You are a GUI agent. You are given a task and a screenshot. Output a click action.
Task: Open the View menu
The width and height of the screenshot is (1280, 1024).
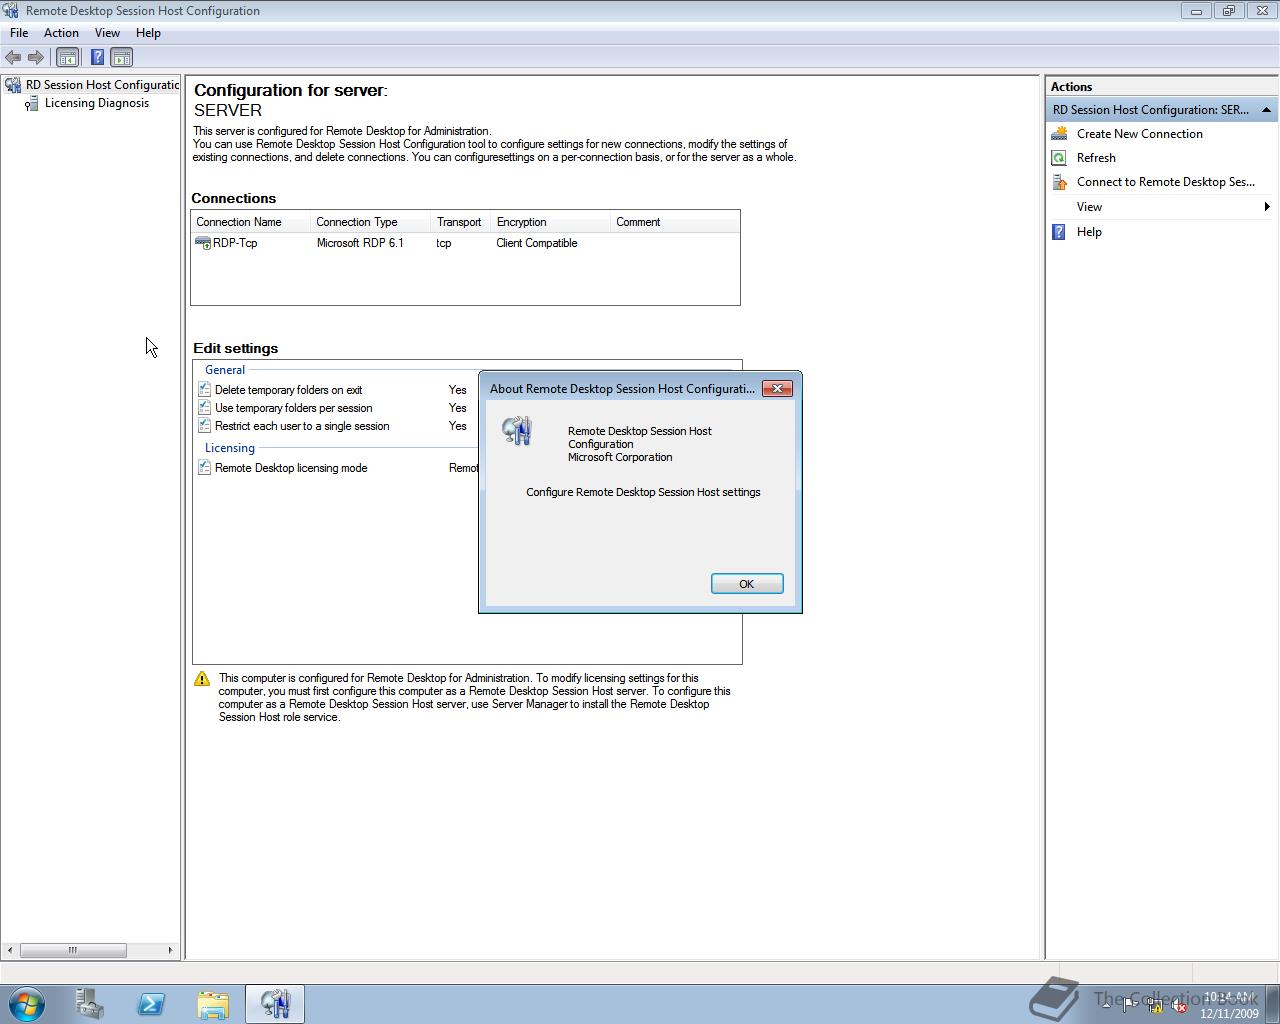[x=107, y=33]
